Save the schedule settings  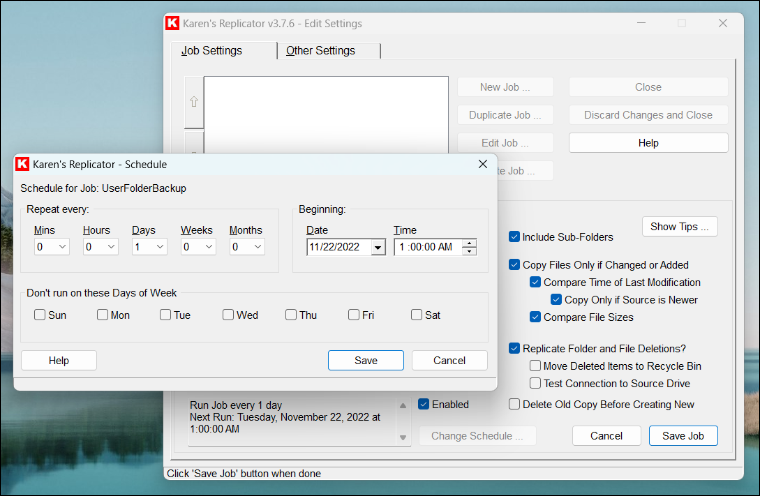coord(365,360)
